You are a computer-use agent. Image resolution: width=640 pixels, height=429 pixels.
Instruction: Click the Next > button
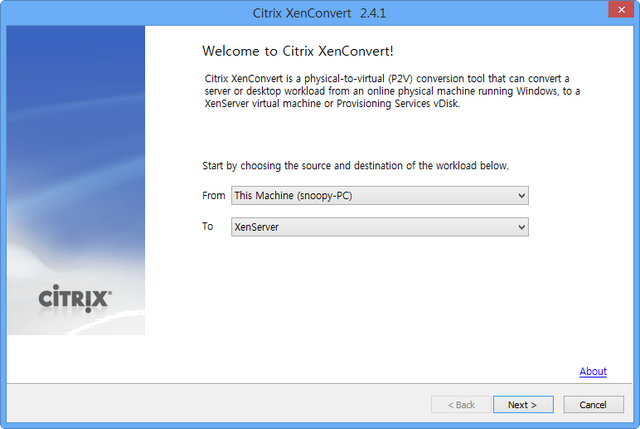pyautogui.click(x=523, y=405)
